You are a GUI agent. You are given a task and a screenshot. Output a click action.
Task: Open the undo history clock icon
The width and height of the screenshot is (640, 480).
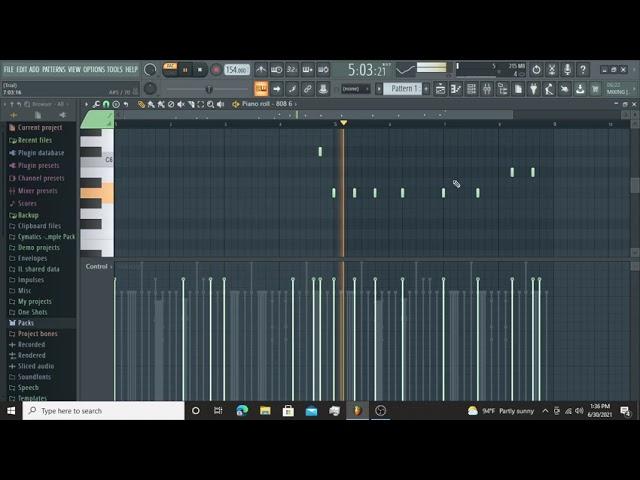(x=536, y=70)
